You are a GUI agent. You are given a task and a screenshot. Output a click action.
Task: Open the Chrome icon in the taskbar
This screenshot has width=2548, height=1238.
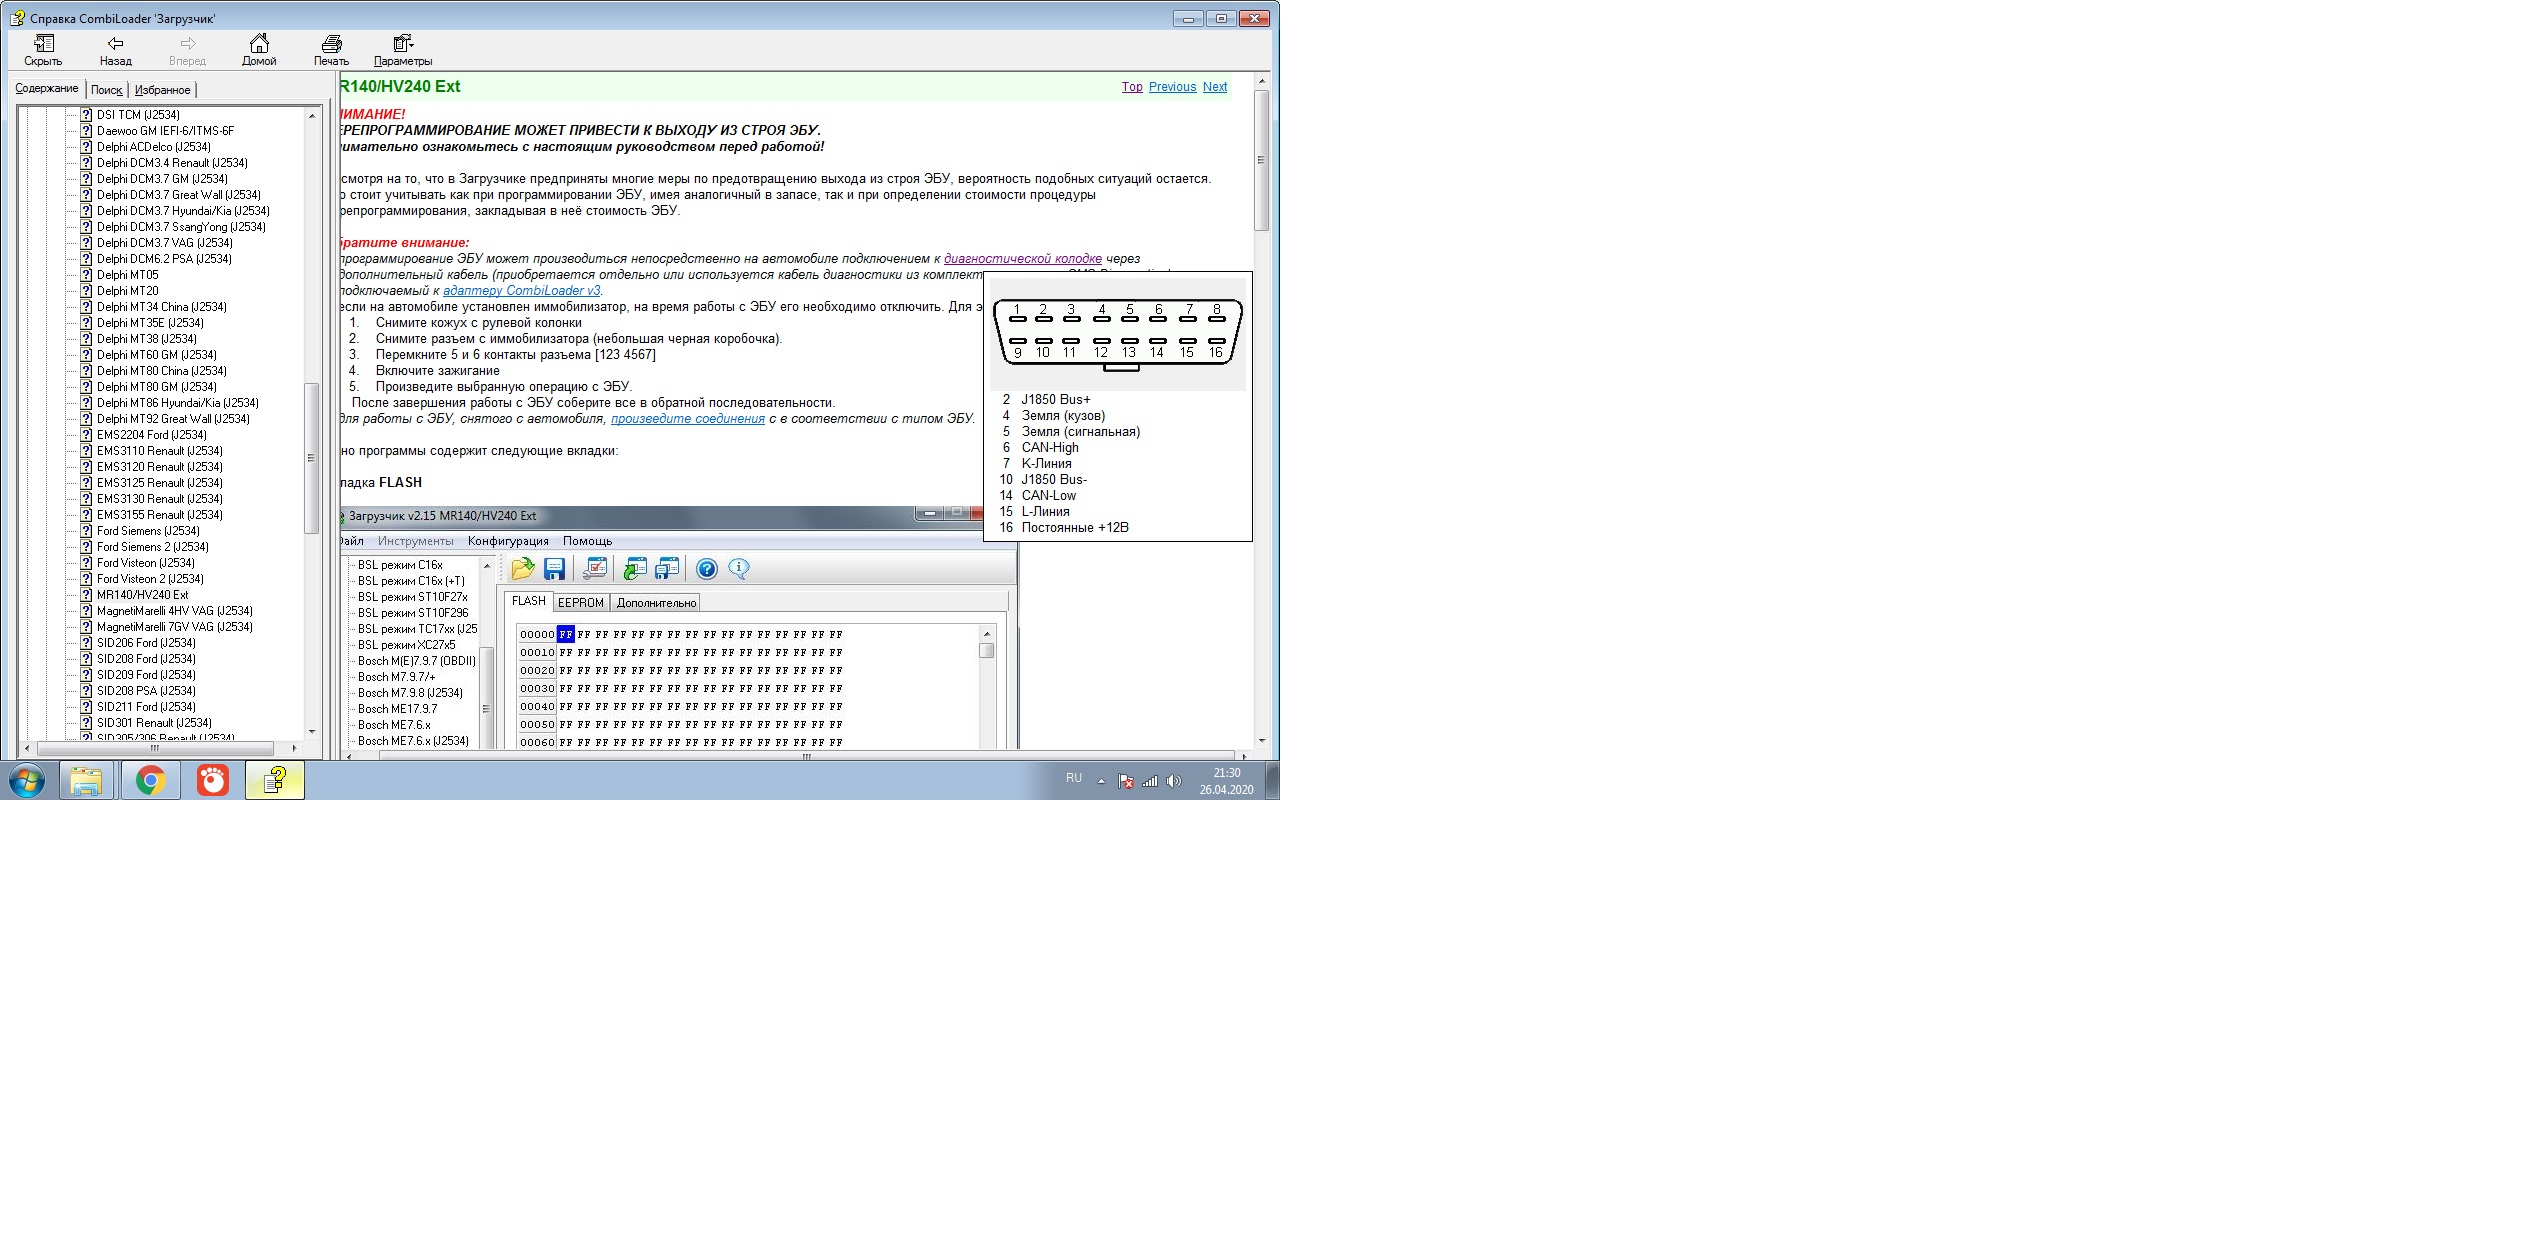(x=151, y=780)
